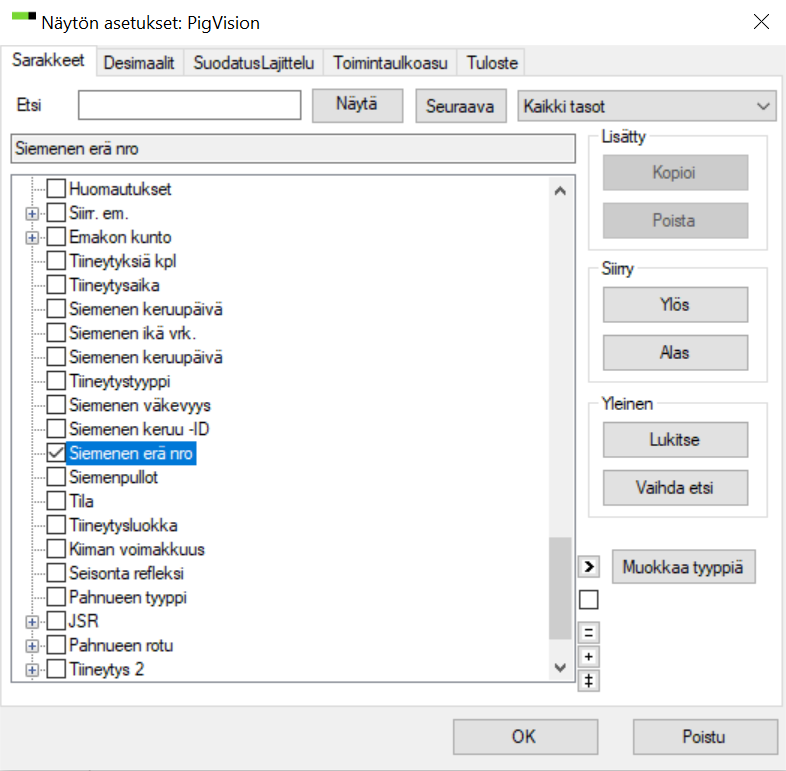Check the Tiineytyksiä kpl checkbox
This screenshot has height=771, width=786.
[x=56, y=261]
